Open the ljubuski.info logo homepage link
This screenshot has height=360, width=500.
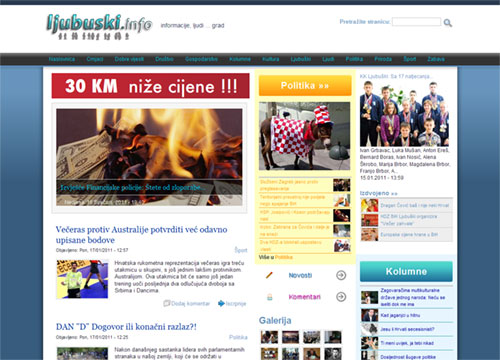coord(99,26)
